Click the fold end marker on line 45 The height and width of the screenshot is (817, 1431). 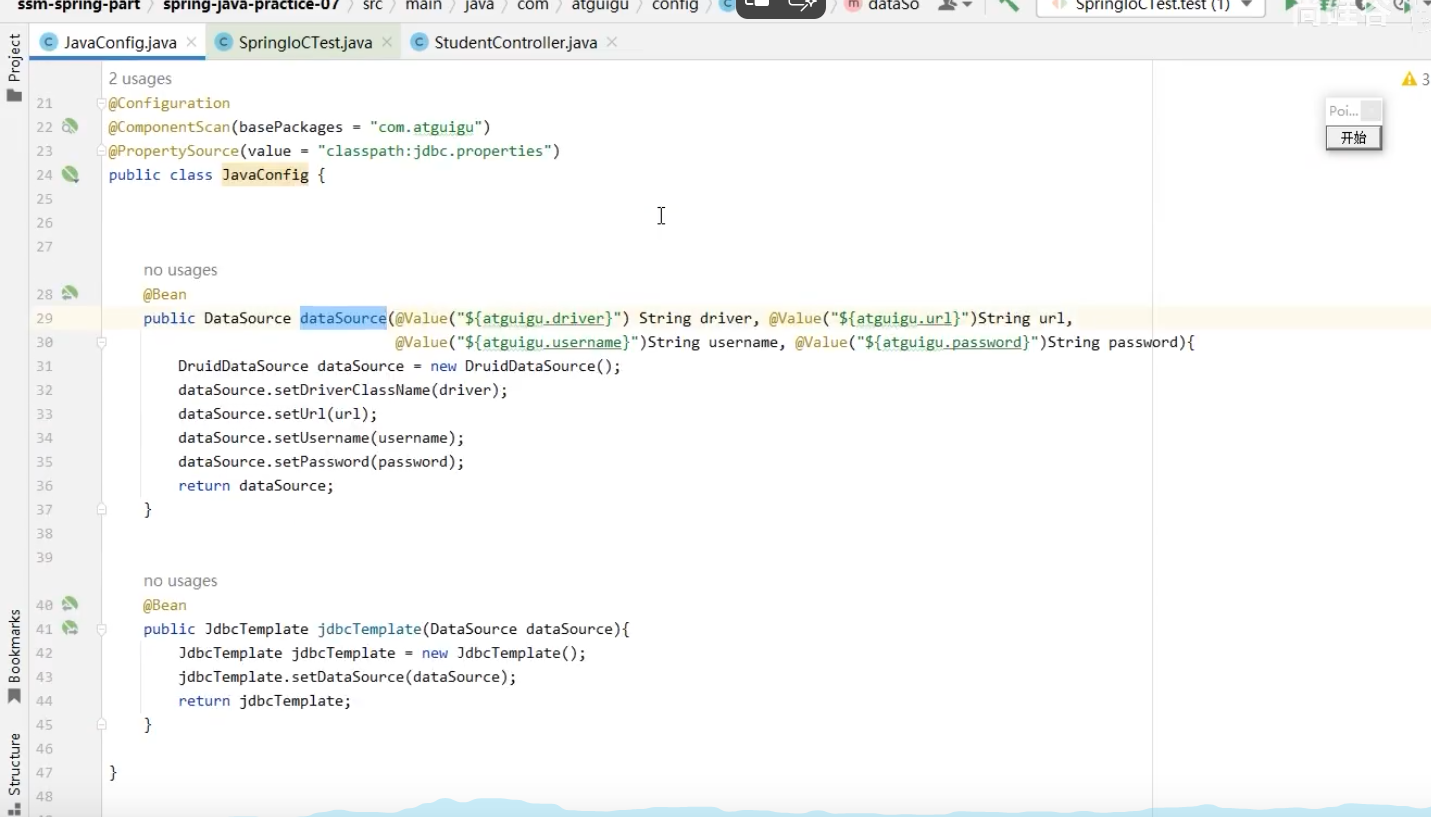click(x=101, y=725)
